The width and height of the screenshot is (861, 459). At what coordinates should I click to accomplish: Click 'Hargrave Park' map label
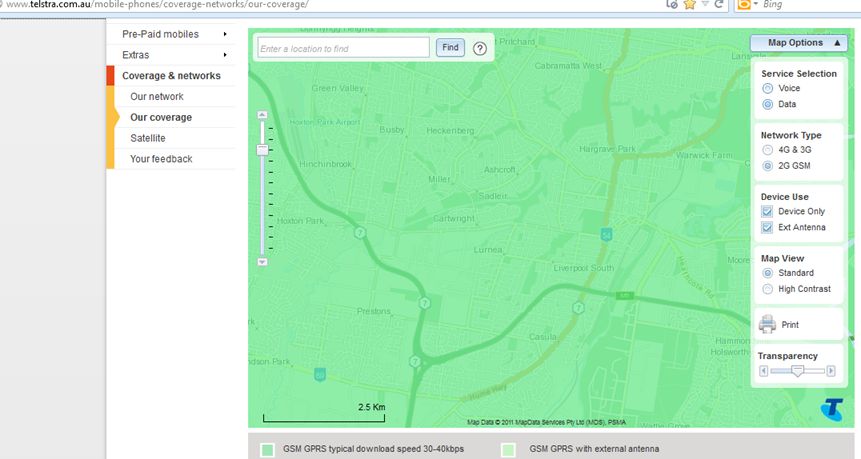(x=607, y=149)
